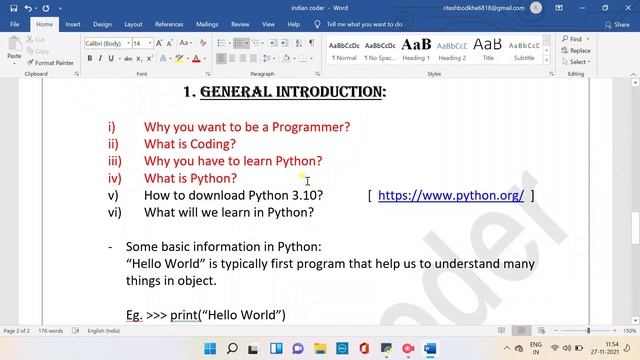The image size is (640, 360).
Task: Increase font size with Grow Font icon
Action: (159, 43)
